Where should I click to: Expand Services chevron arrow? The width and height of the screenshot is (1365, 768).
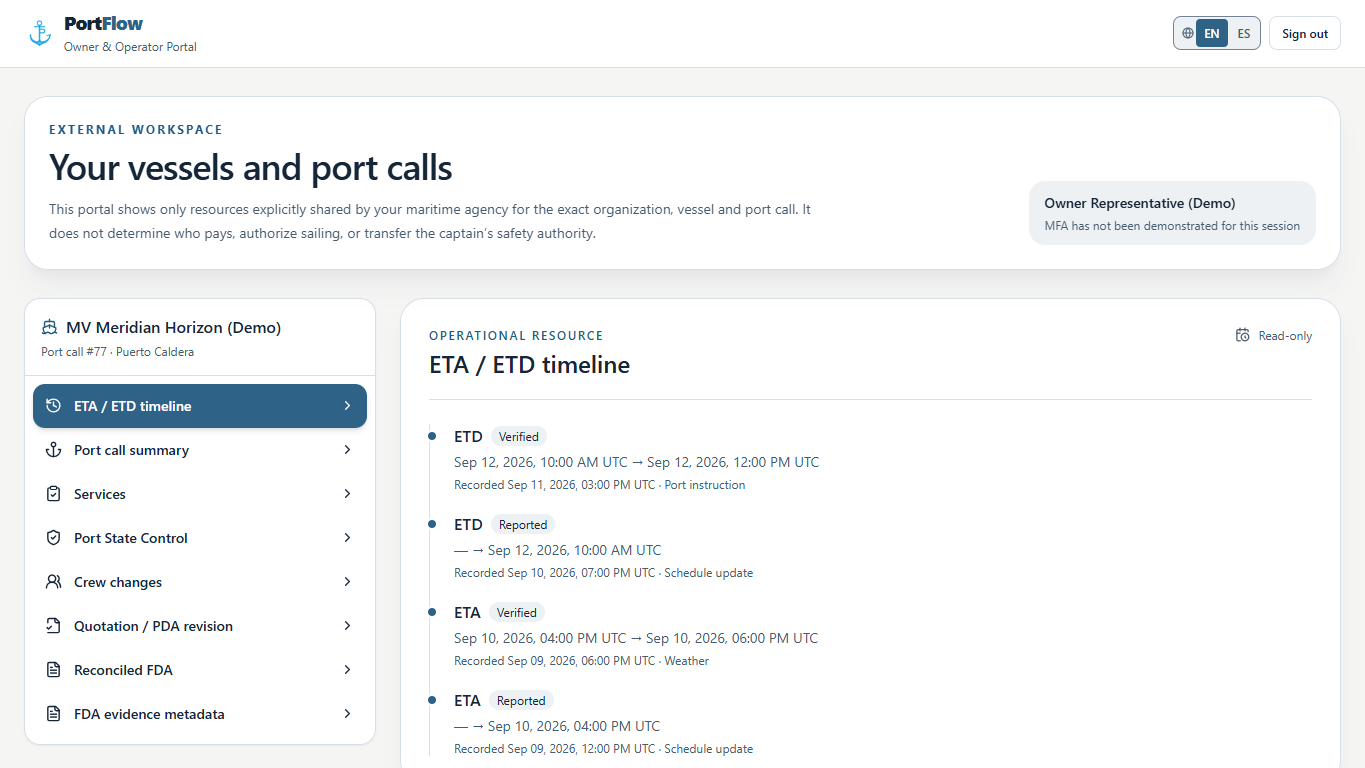click(347, 494)
